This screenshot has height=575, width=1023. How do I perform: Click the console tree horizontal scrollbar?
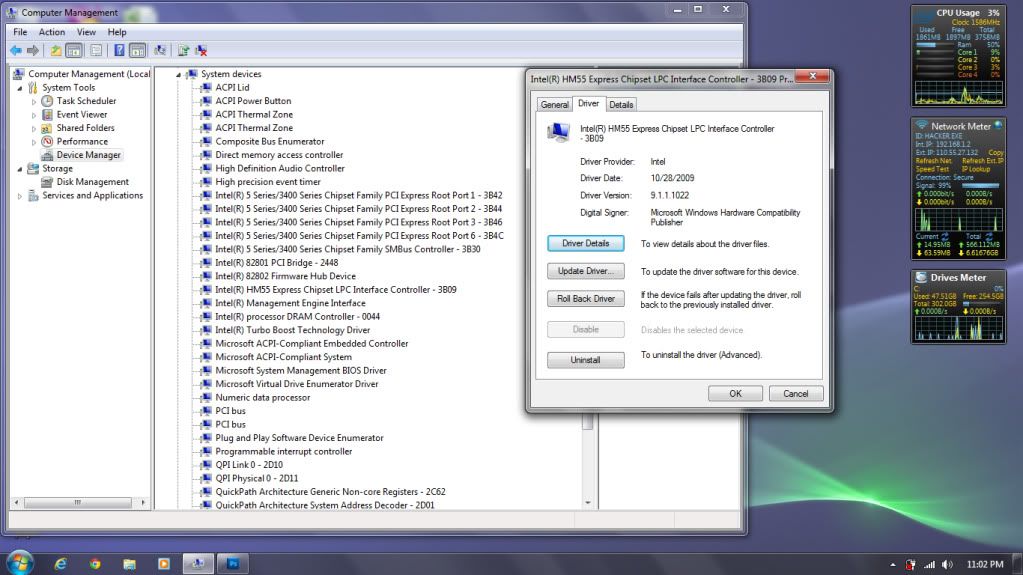point(77,503)
